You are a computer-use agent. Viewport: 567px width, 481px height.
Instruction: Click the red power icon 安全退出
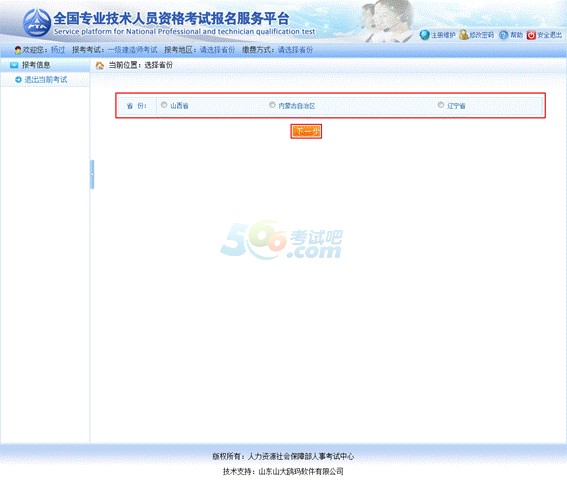point(531,35)
